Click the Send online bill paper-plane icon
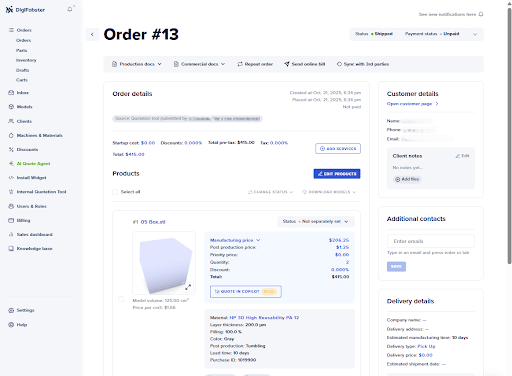The image size is (512, 376). coord(287,64)
